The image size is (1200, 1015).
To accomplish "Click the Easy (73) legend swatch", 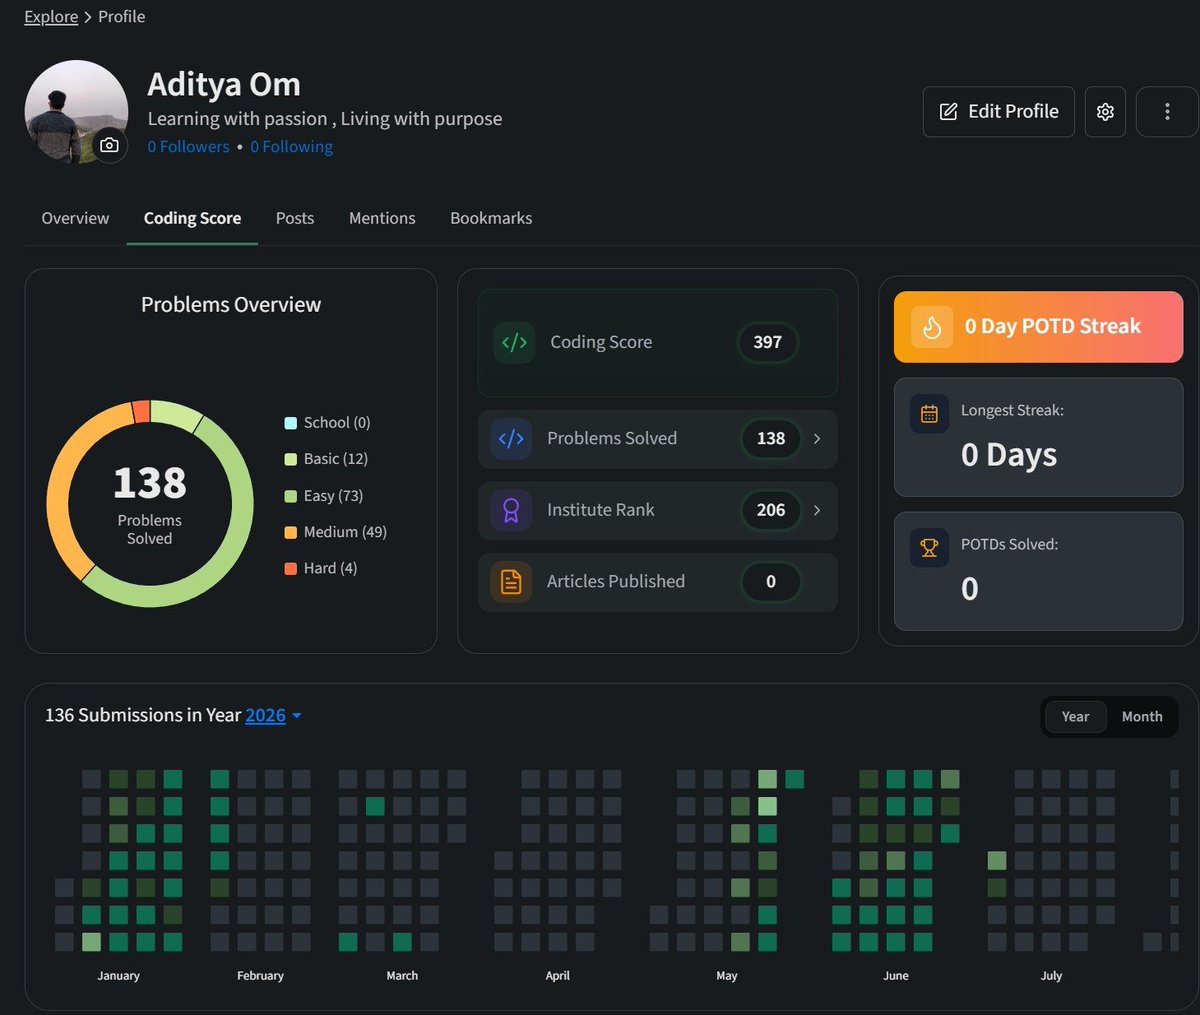I will pyautogui.click(x=291, y=496).
